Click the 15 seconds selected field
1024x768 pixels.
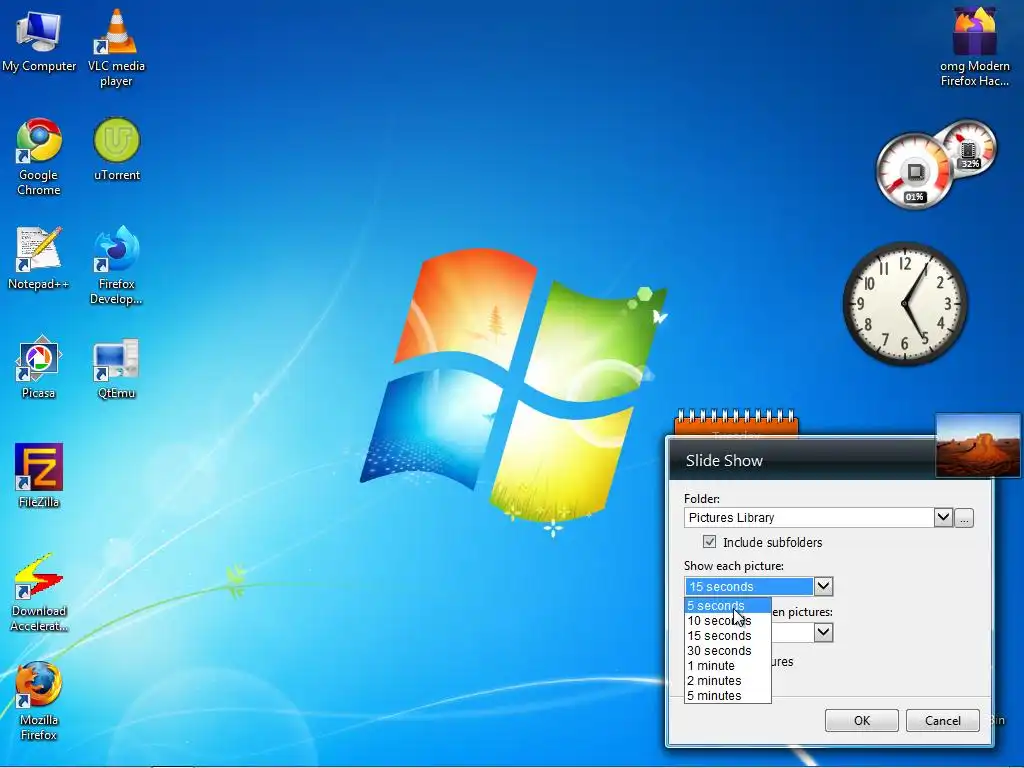(749, 586)
